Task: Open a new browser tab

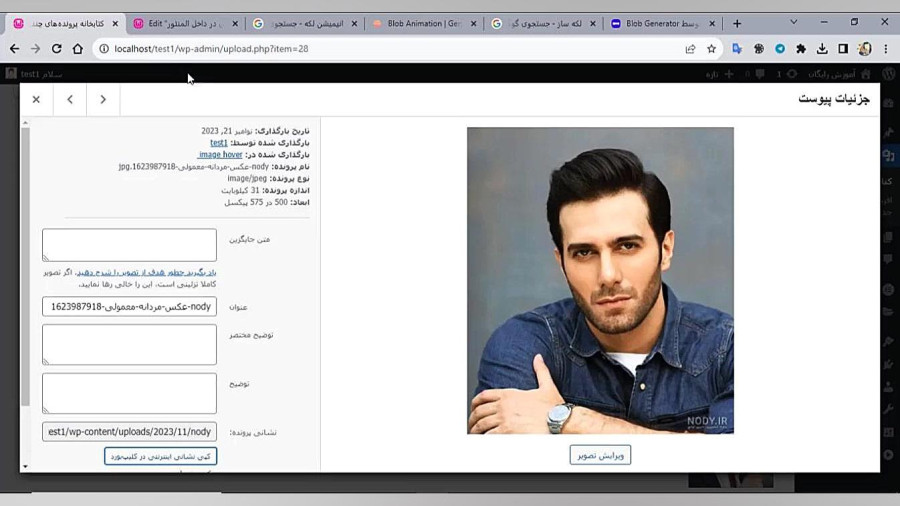Action: pyautogui.click(x=737, y=24)
